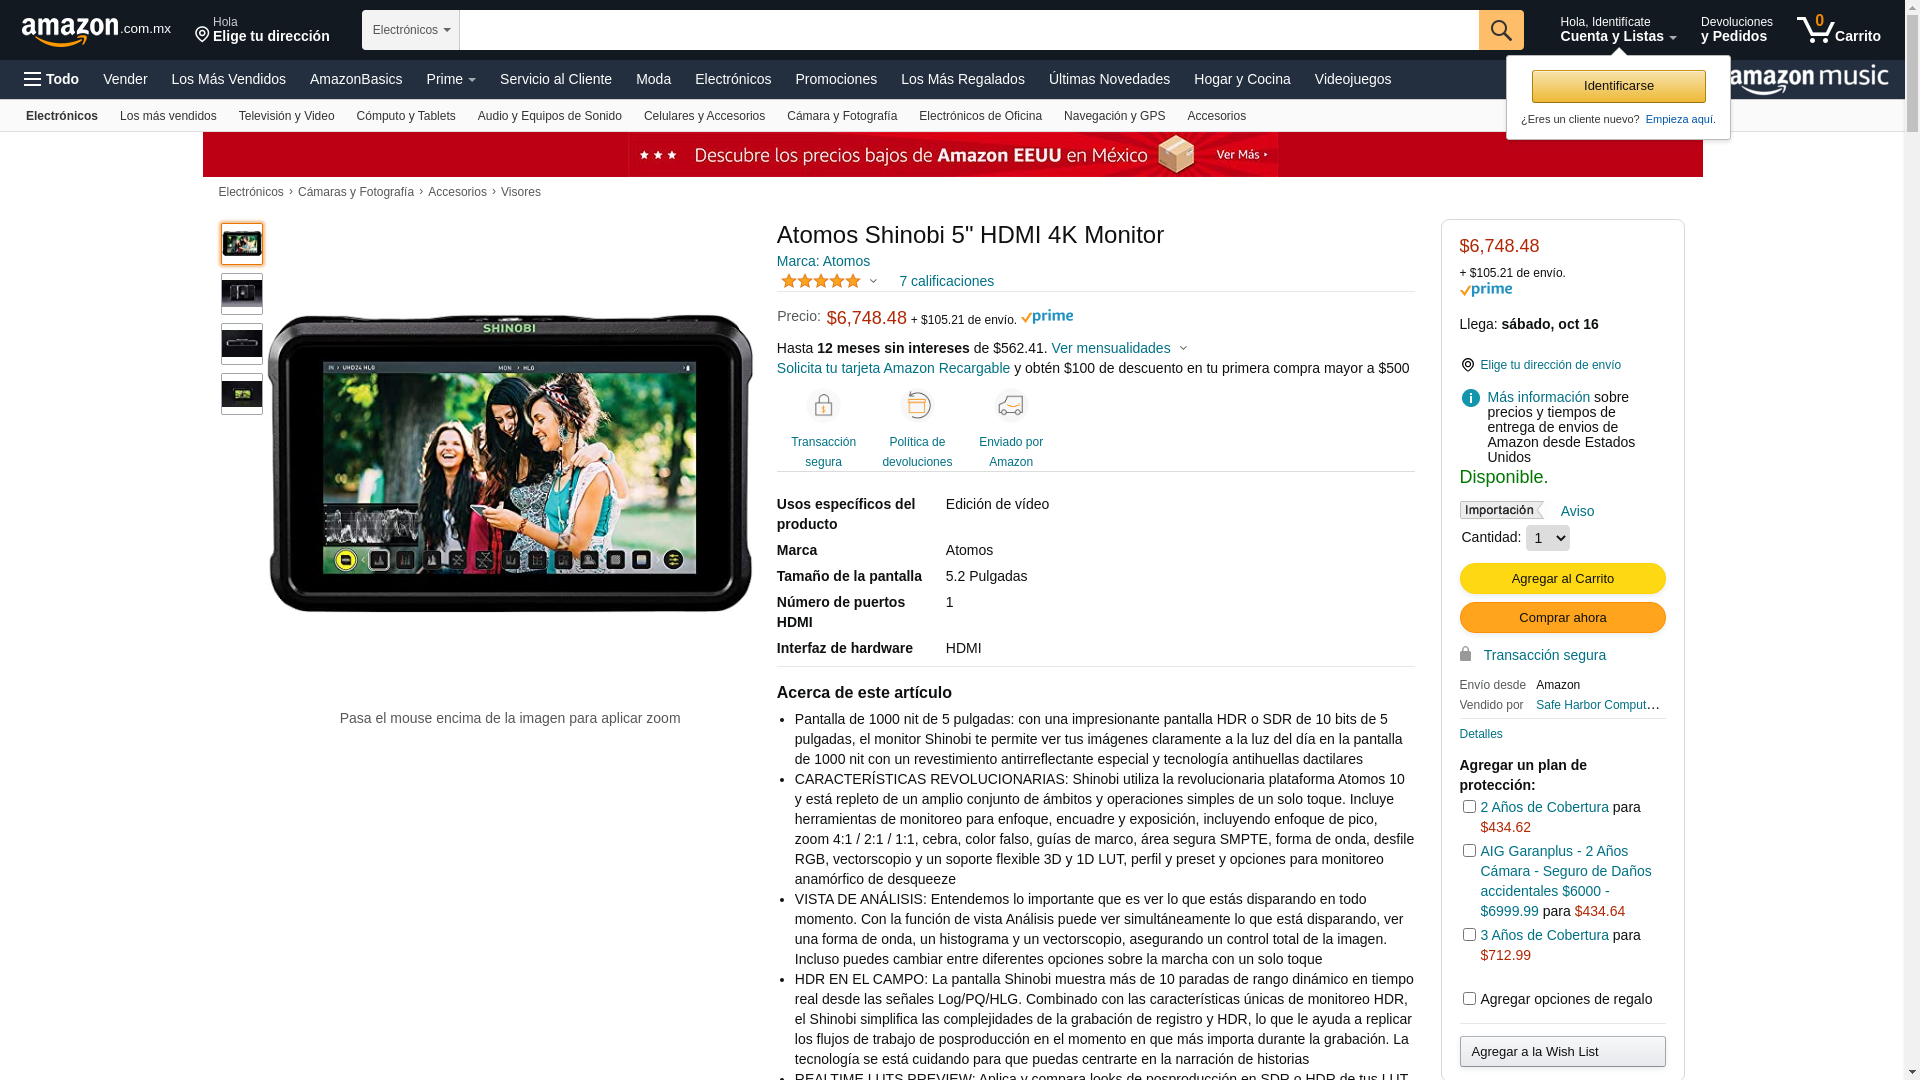The image size is (1920, 1080).
Task: Open the shopping cart icon
Action: coord(1838,30)
